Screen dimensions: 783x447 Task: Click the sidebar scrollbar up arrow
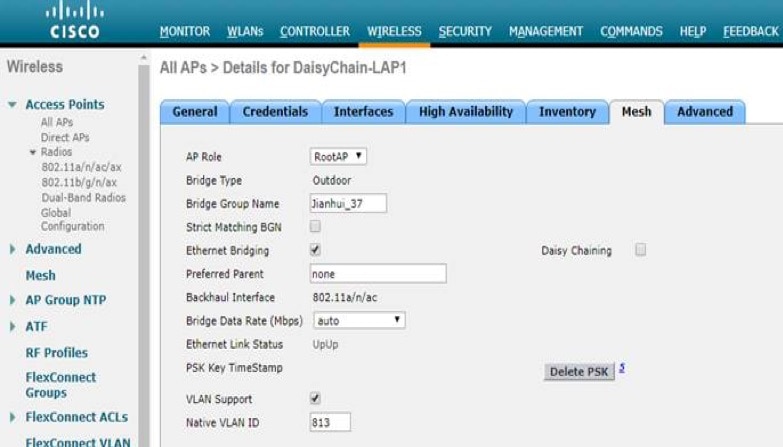144,58
